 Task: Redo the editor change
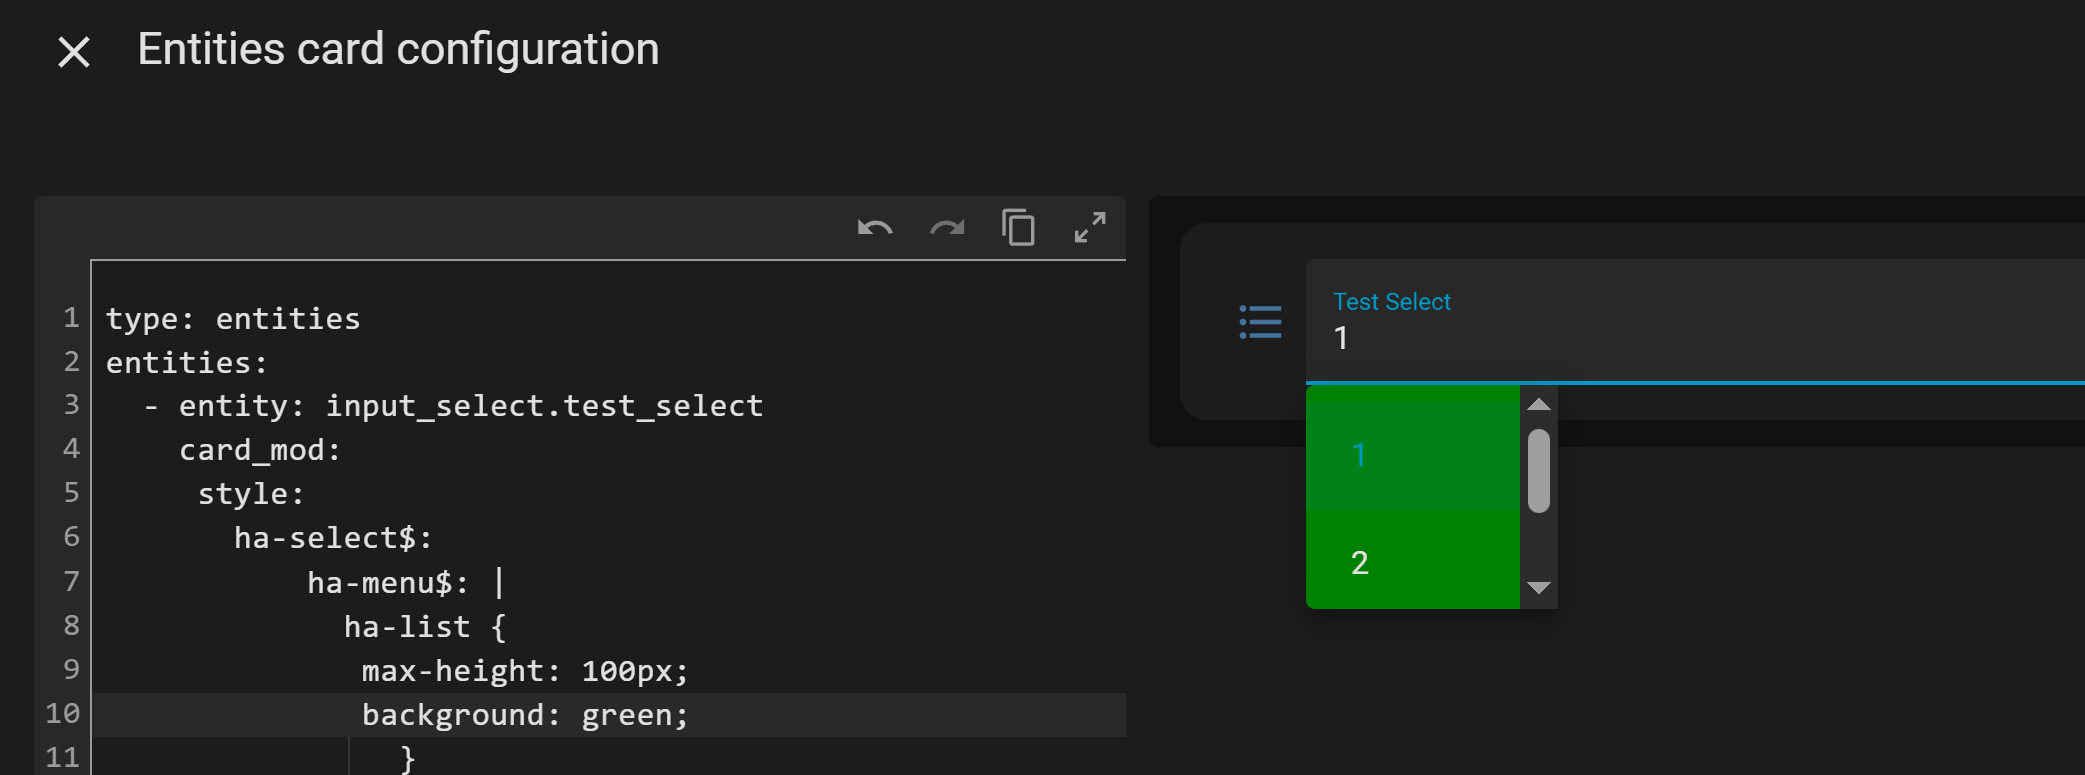pyautogui.click(x=947, y=228)
